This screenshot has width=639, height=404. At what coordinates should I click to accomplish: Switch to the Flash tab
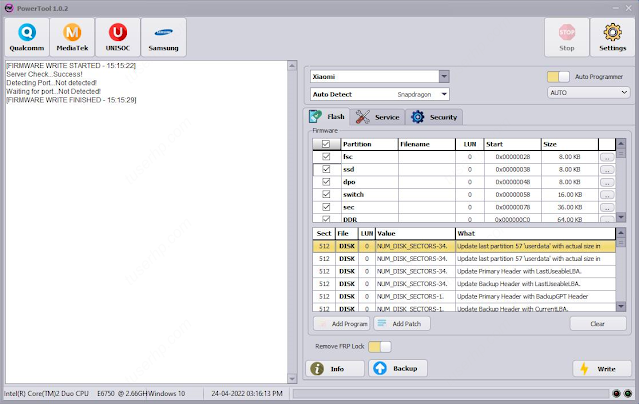(326, 117)
